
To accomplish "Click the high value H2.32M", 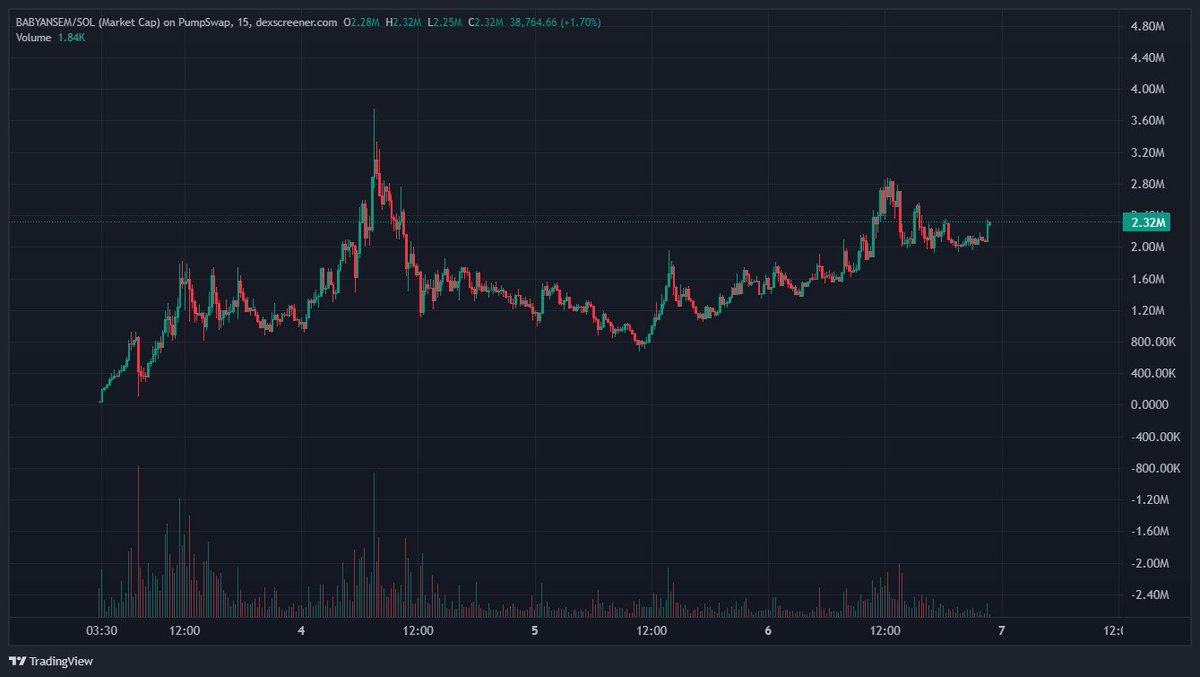I will point(402,22).
